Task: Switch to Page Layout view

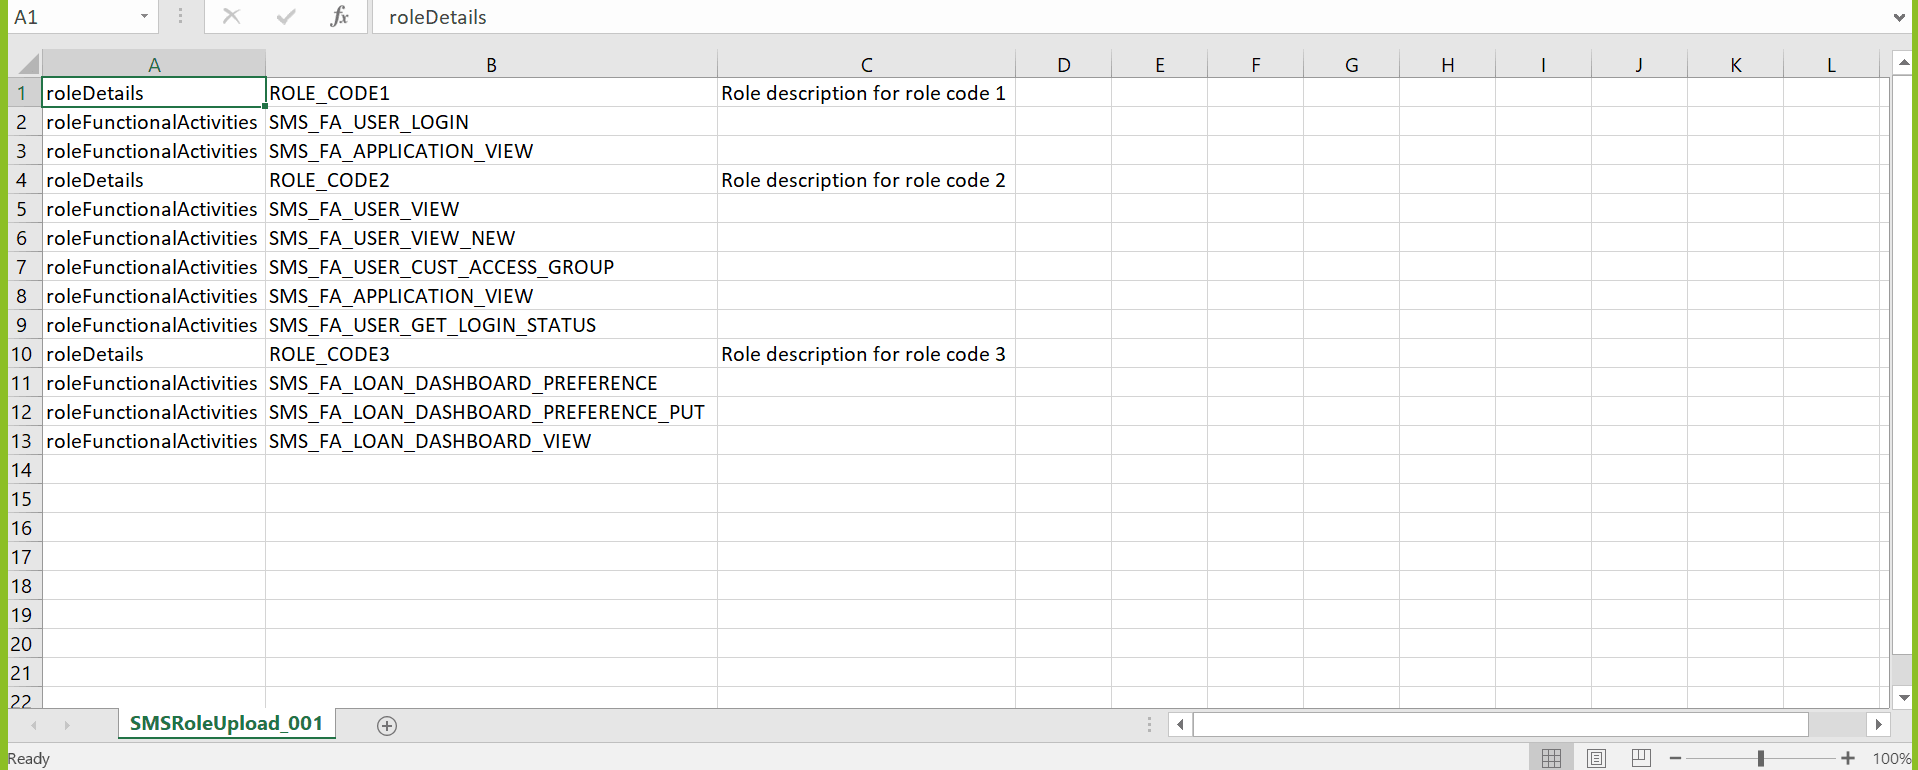Action: point(1596,758)
